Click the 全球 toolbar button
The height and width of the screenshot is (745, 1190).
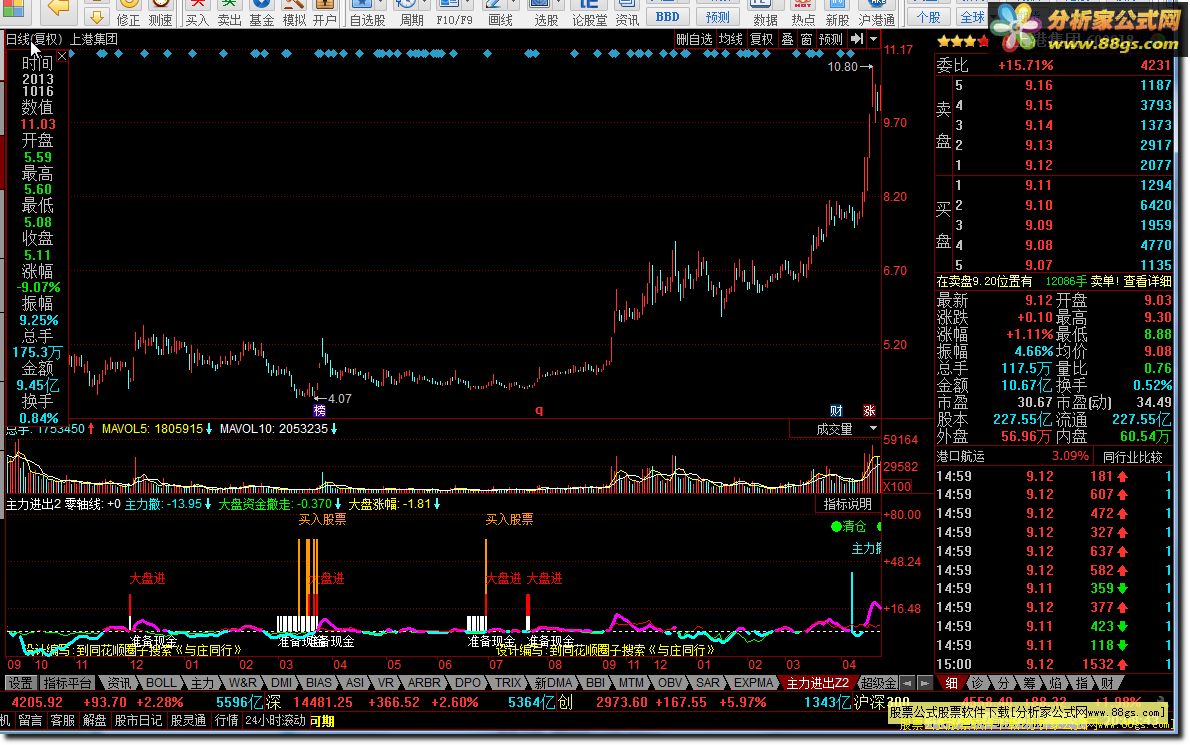971,16
